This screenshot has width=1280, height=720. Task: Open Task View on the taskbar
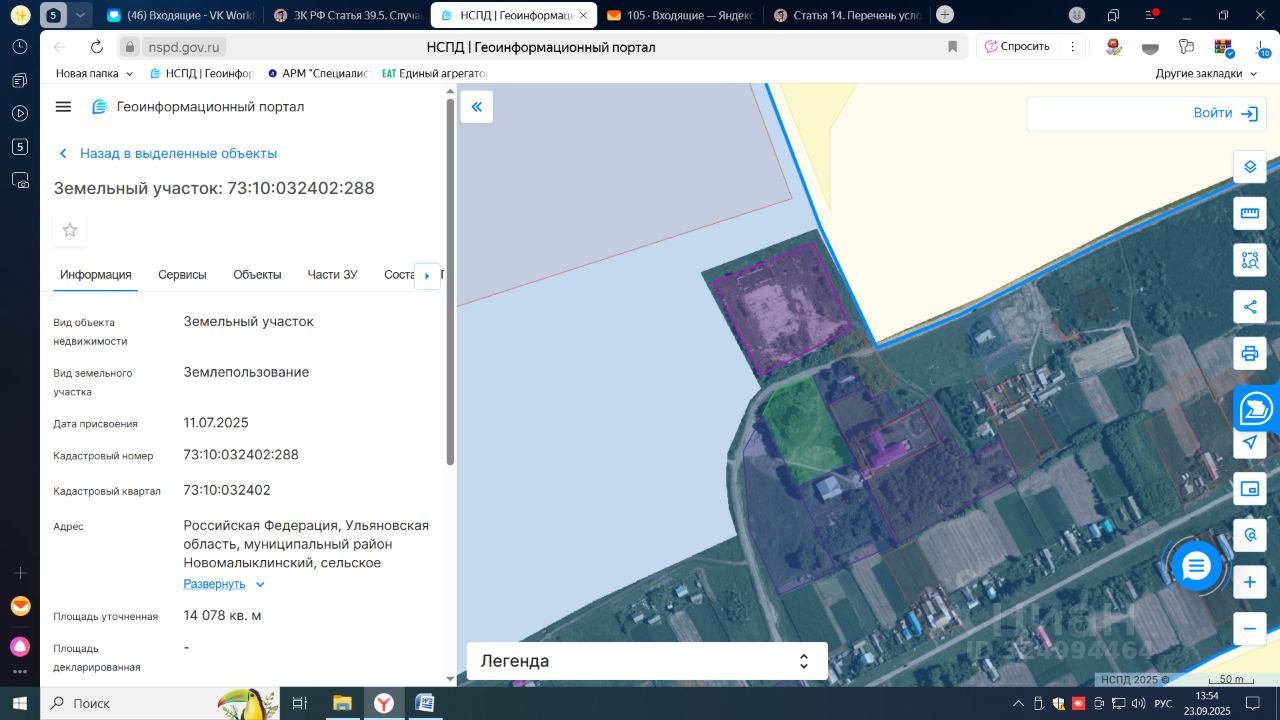pos(299,703)
